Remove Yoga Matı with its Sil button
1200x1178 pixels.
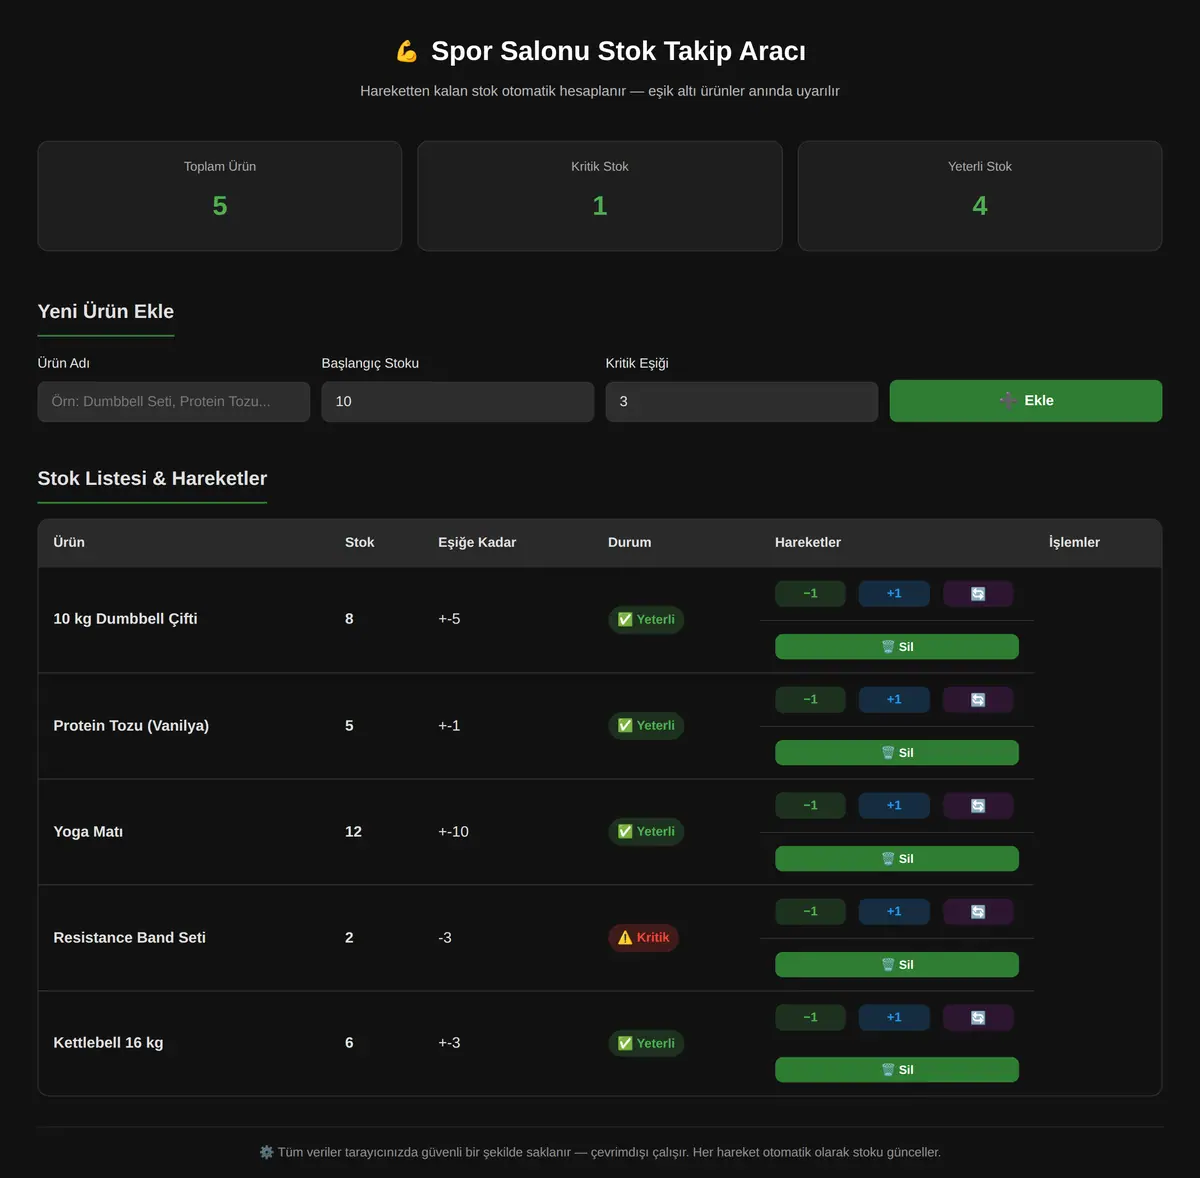click(897, 859)
